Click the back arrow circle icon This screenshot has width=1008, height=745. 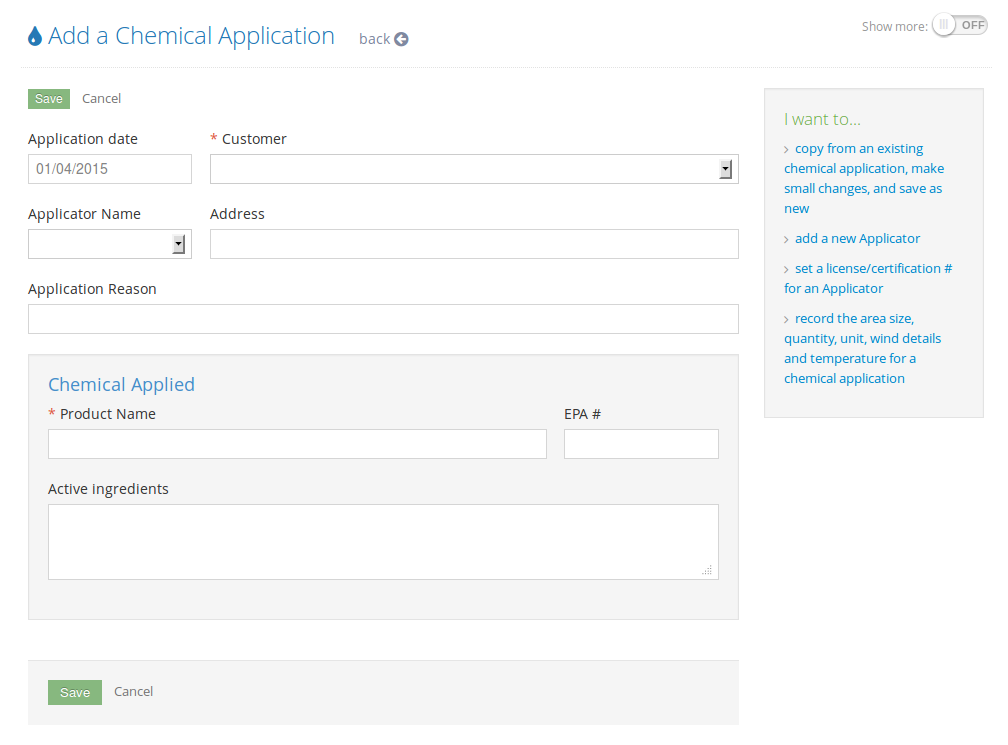click(401, 39)
